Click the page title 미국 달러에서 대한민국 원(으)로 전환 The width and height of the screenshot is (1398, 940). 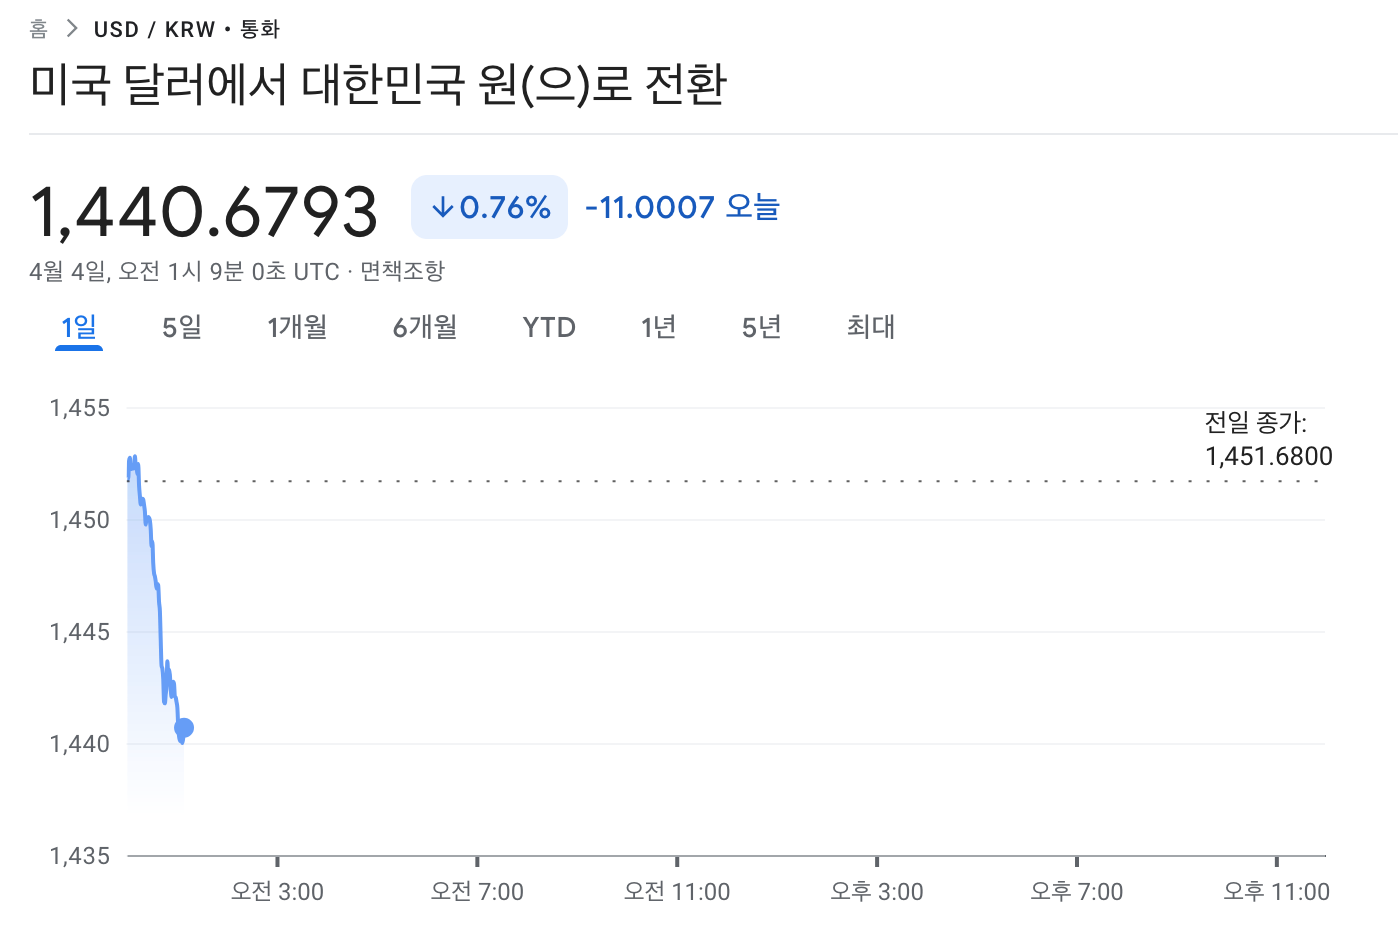pyautogui.click(x=378, y=84)
